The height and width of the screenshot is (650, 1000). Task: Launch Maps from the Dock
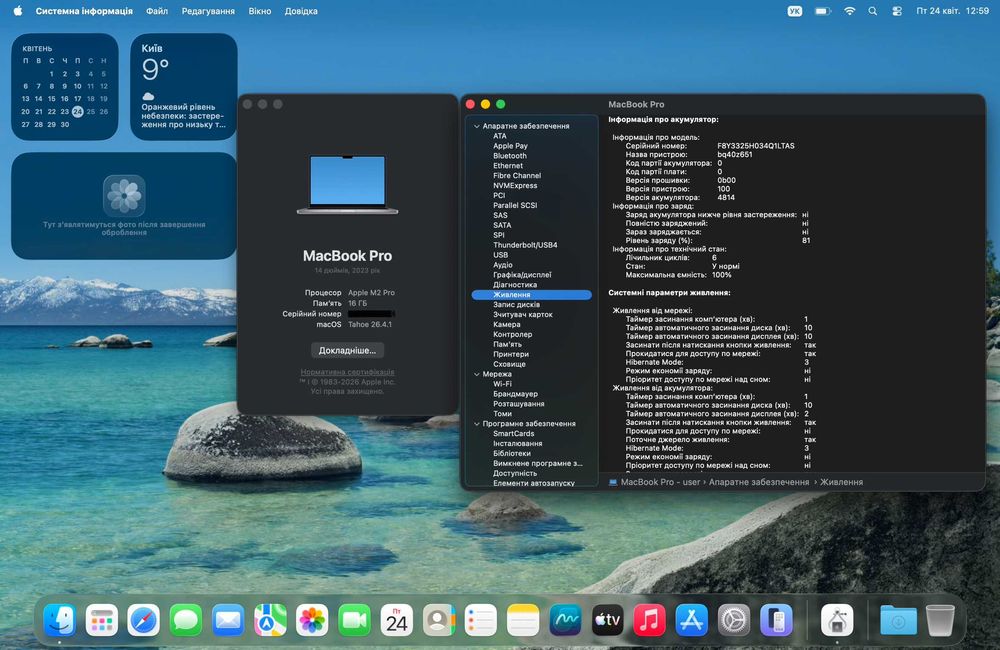click(270, 620)
